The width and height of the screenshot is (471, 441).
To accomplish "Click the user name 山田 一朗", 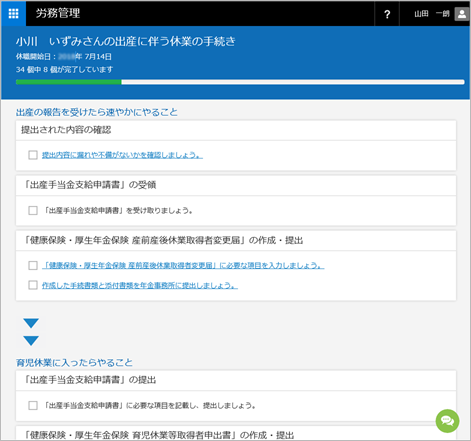I will point(432,14).
